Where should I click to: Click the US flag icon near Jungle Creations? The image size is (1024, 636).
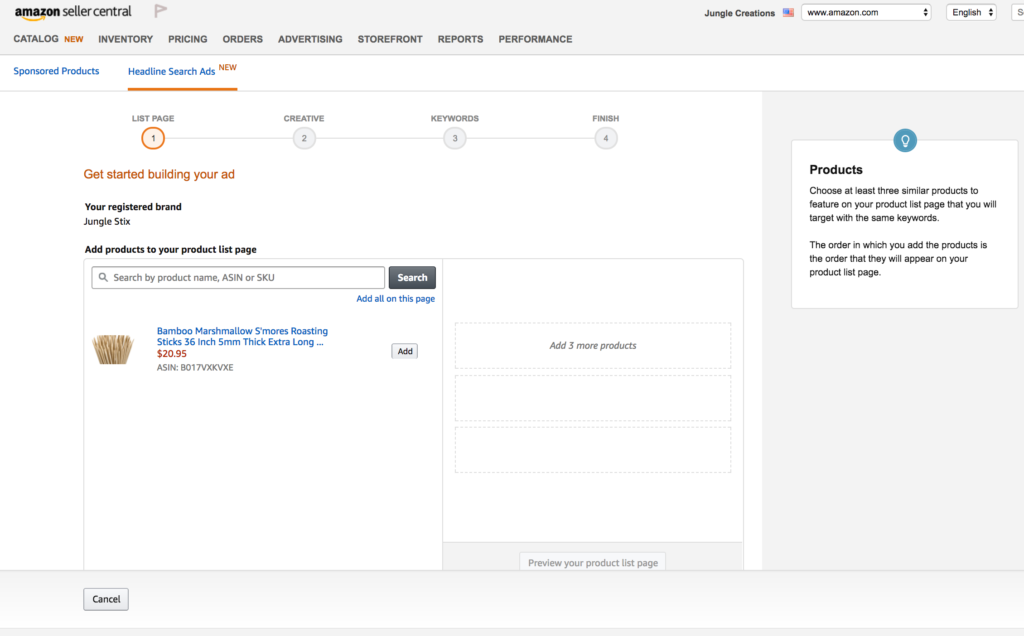[788, 13]
